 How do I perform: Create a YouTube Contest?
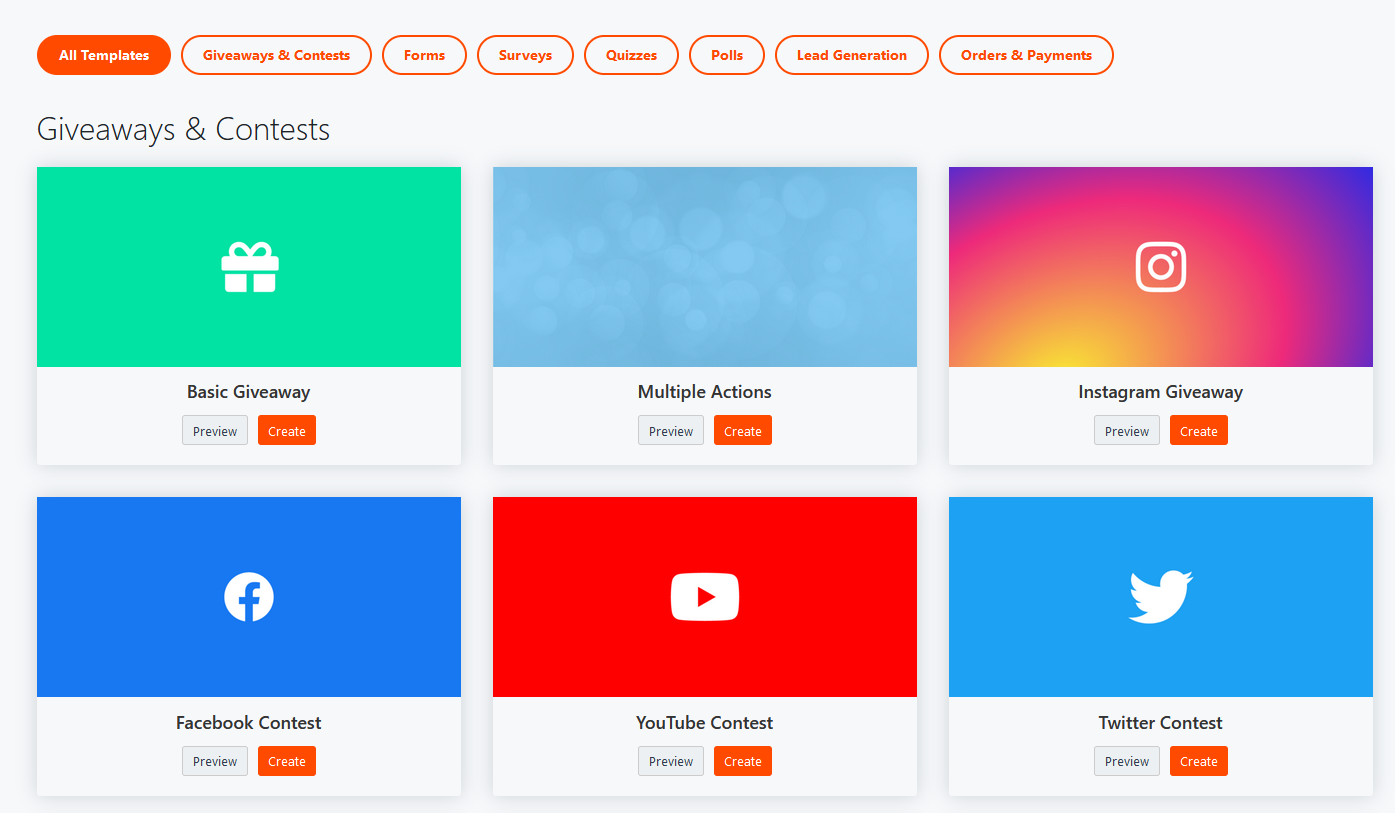pos(742,761)
